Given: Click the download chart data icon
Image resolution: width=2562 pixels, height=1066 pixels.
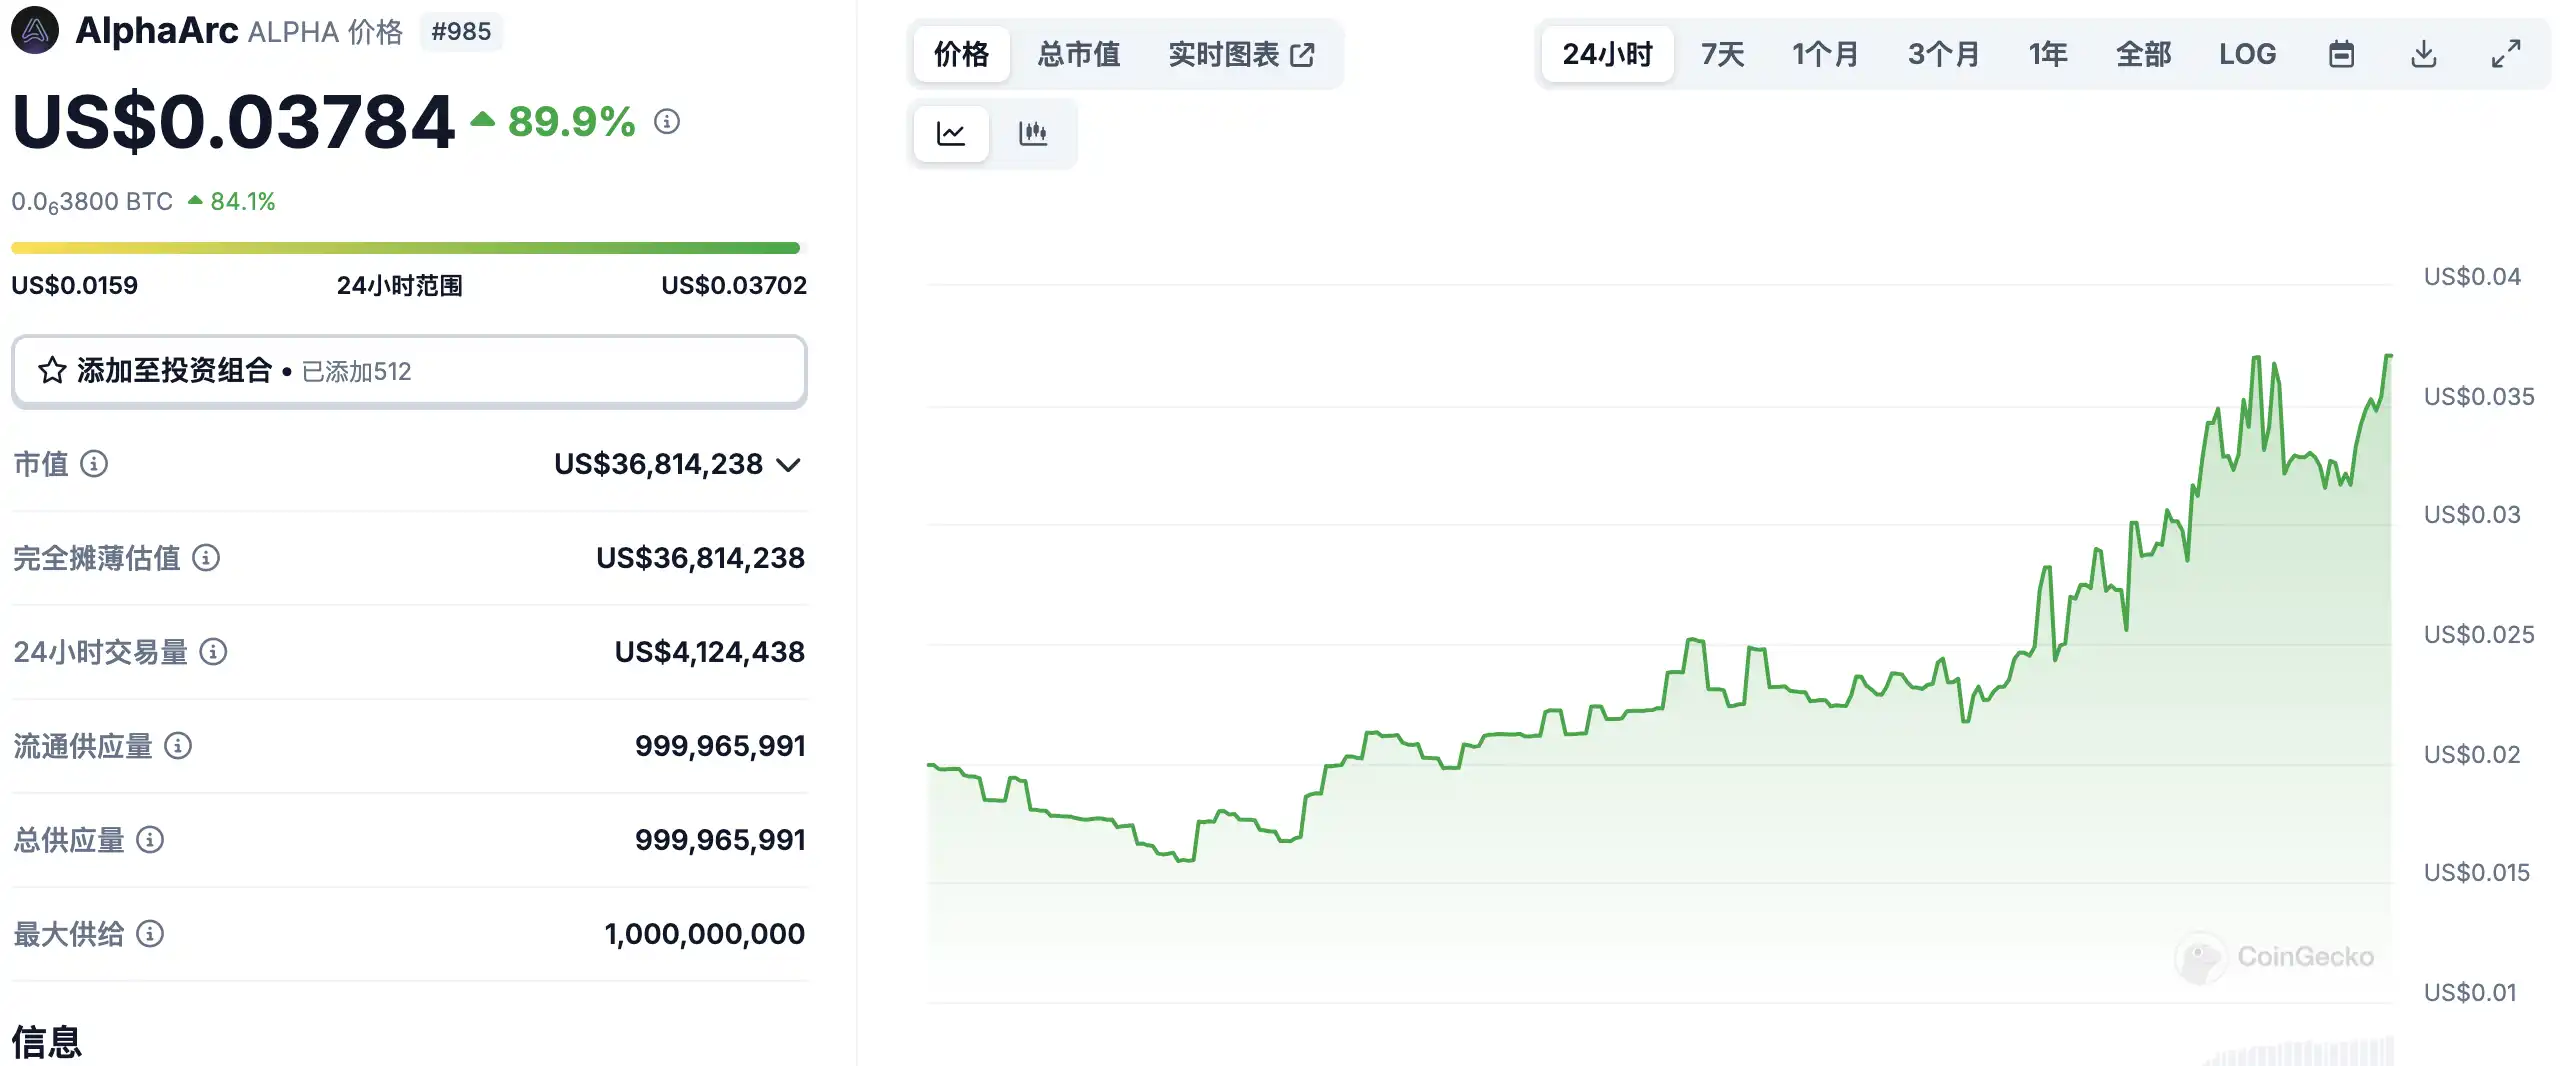Looking at the screenshot, I should [x=2423, y=54].
